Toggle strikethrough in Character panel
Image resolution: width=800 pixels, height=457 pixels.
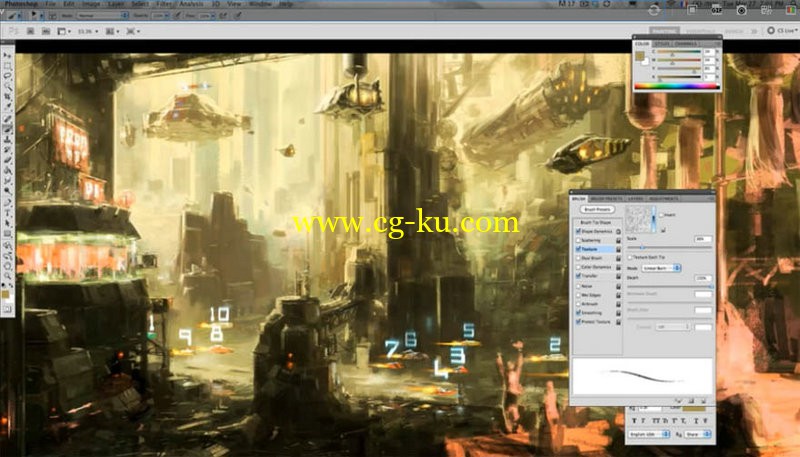tap(705, 421)
